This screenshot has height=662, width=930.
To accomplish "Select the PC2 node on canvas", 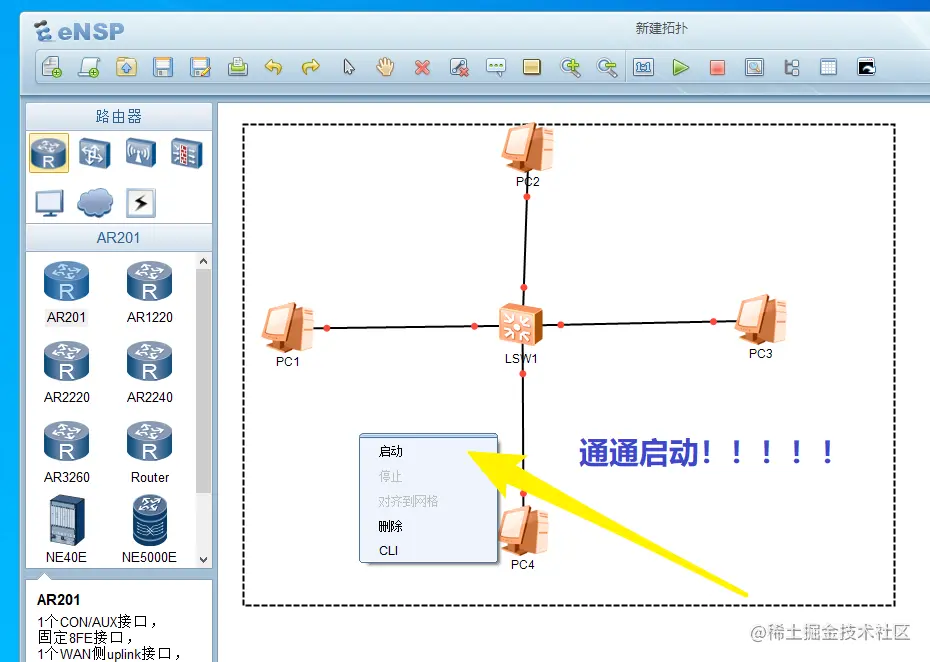I will tap(528, 149).
